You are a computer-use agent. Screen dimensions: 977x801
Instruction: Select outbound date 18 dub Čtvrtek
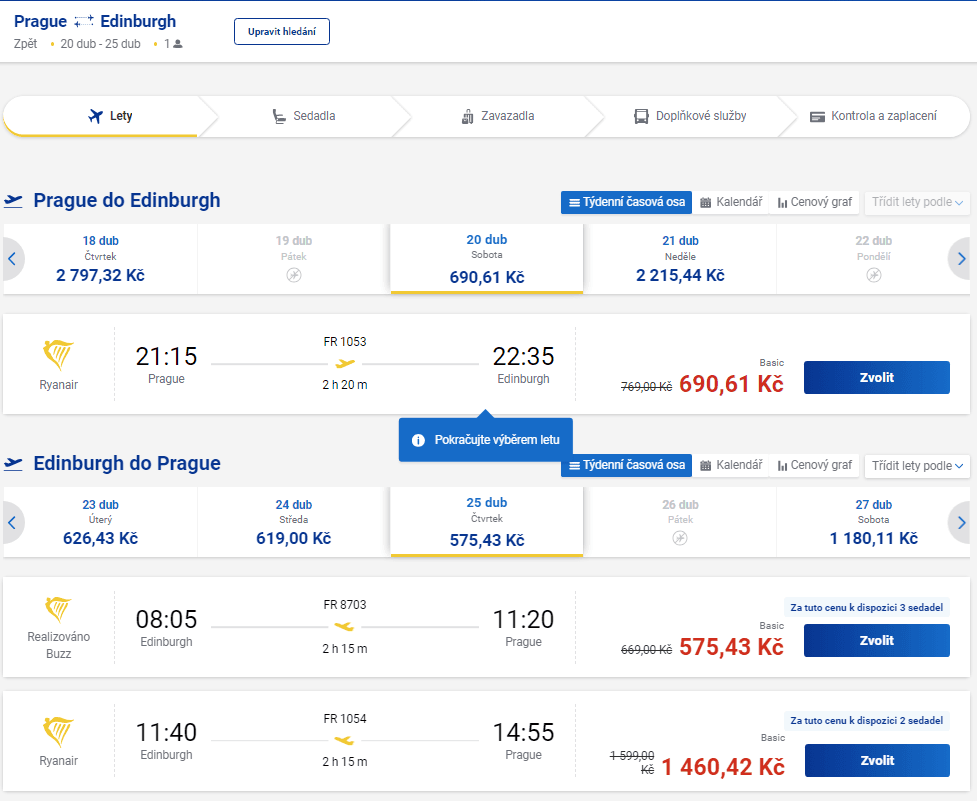[x=100, y=259]
